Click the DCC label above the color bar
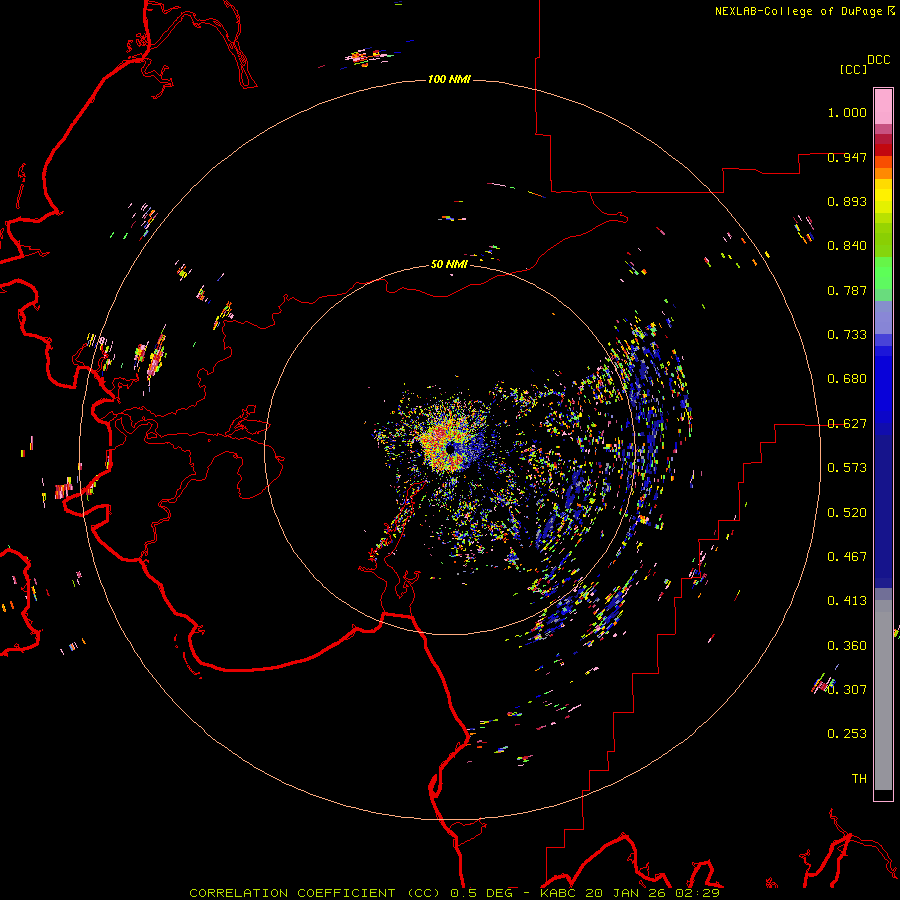This screenshot has width=900, height=900. 879,60
